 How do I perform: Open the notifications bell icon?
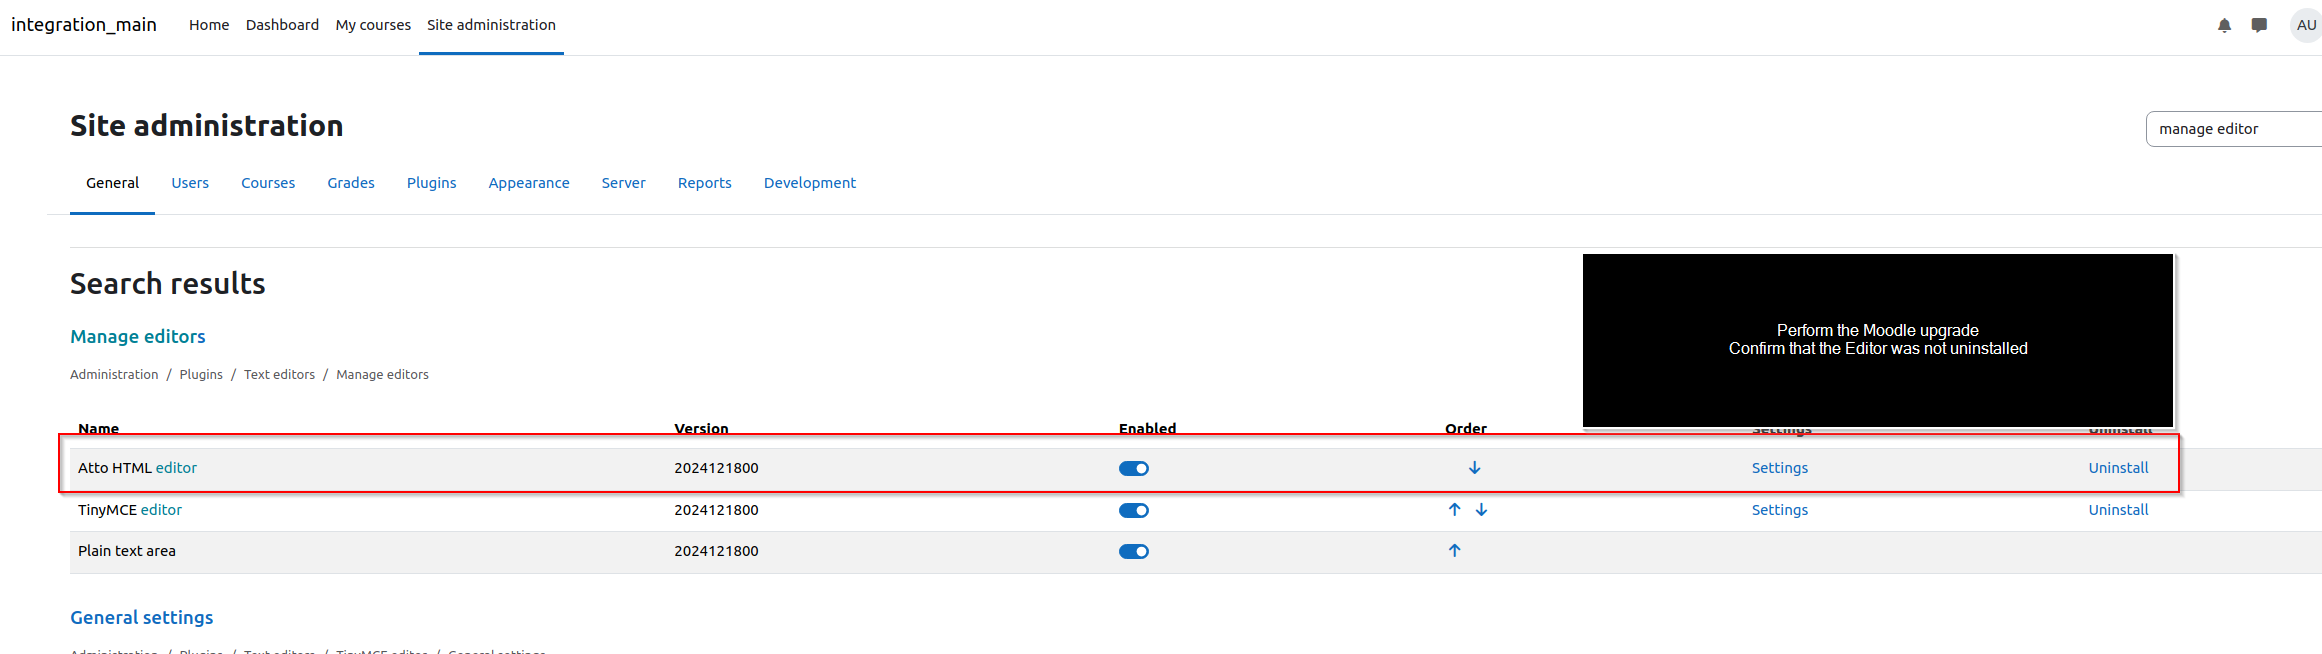pos(2224,25)
